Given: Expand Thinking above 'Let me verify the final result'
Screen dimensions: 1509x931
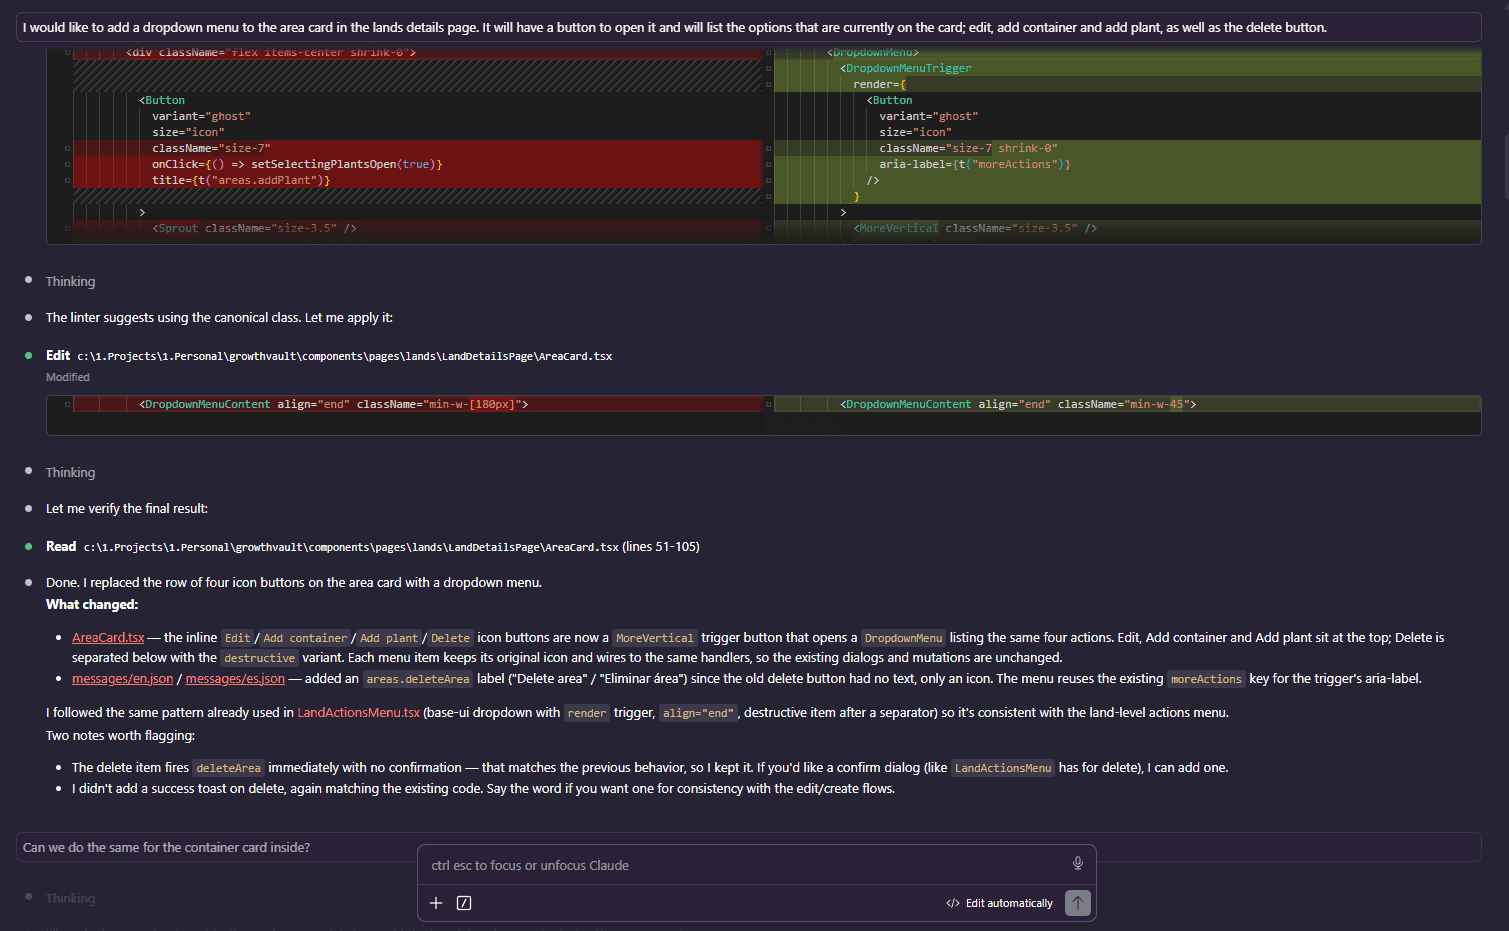Looking at the screenshot, I should tap(70, 472).
